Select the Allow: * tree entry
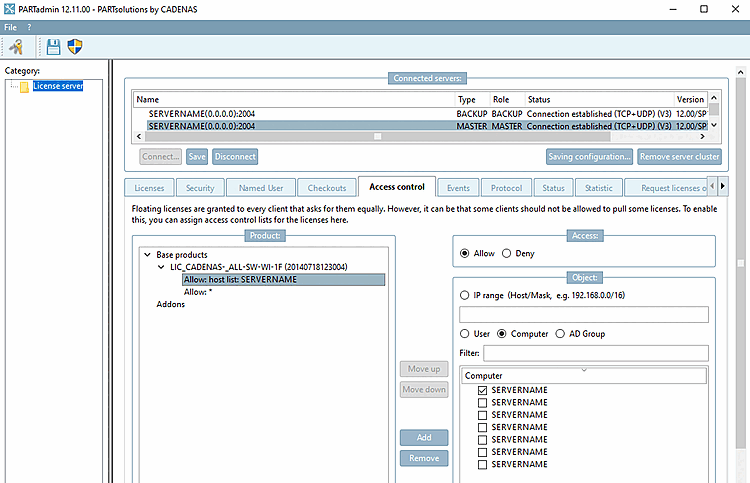750x483 pixels. (198, 292)
